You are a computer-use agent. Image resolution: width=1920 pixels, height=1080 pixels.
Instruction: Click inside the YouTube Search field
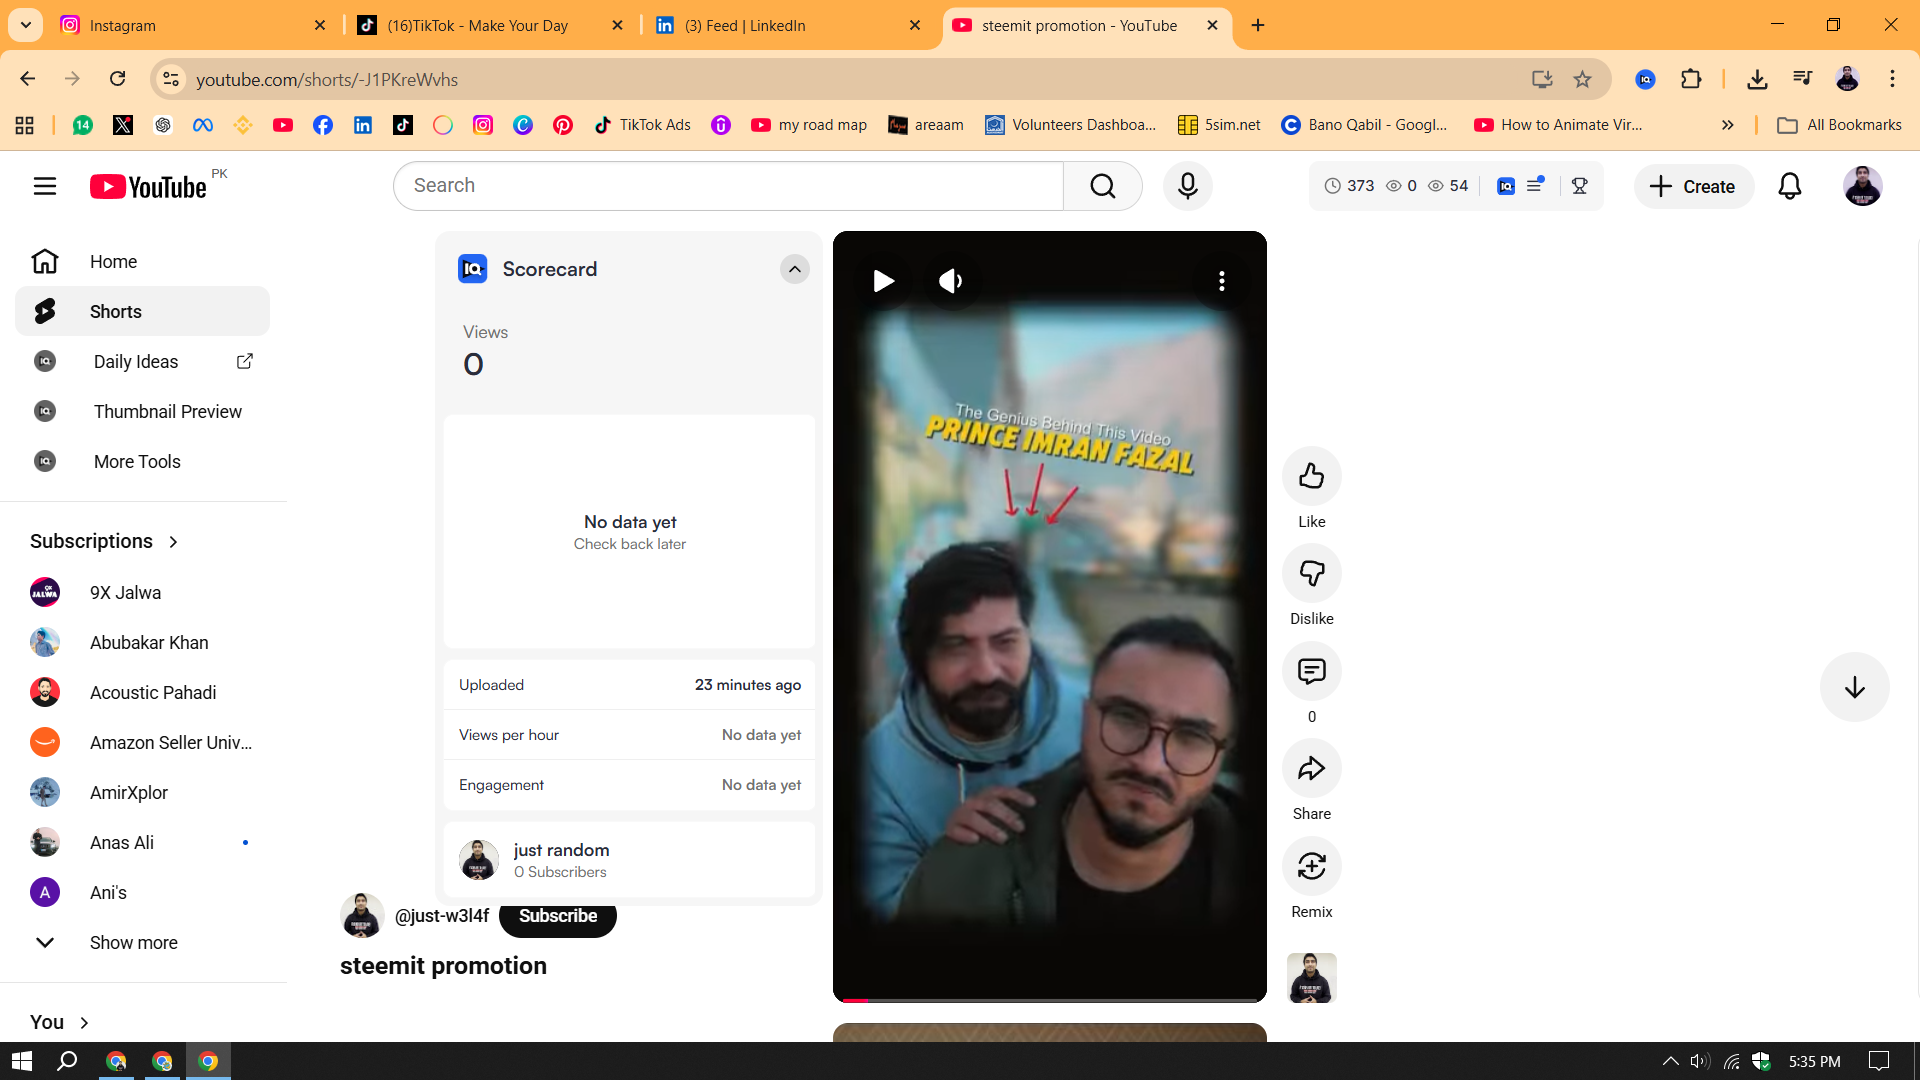[x=728, y=186]
